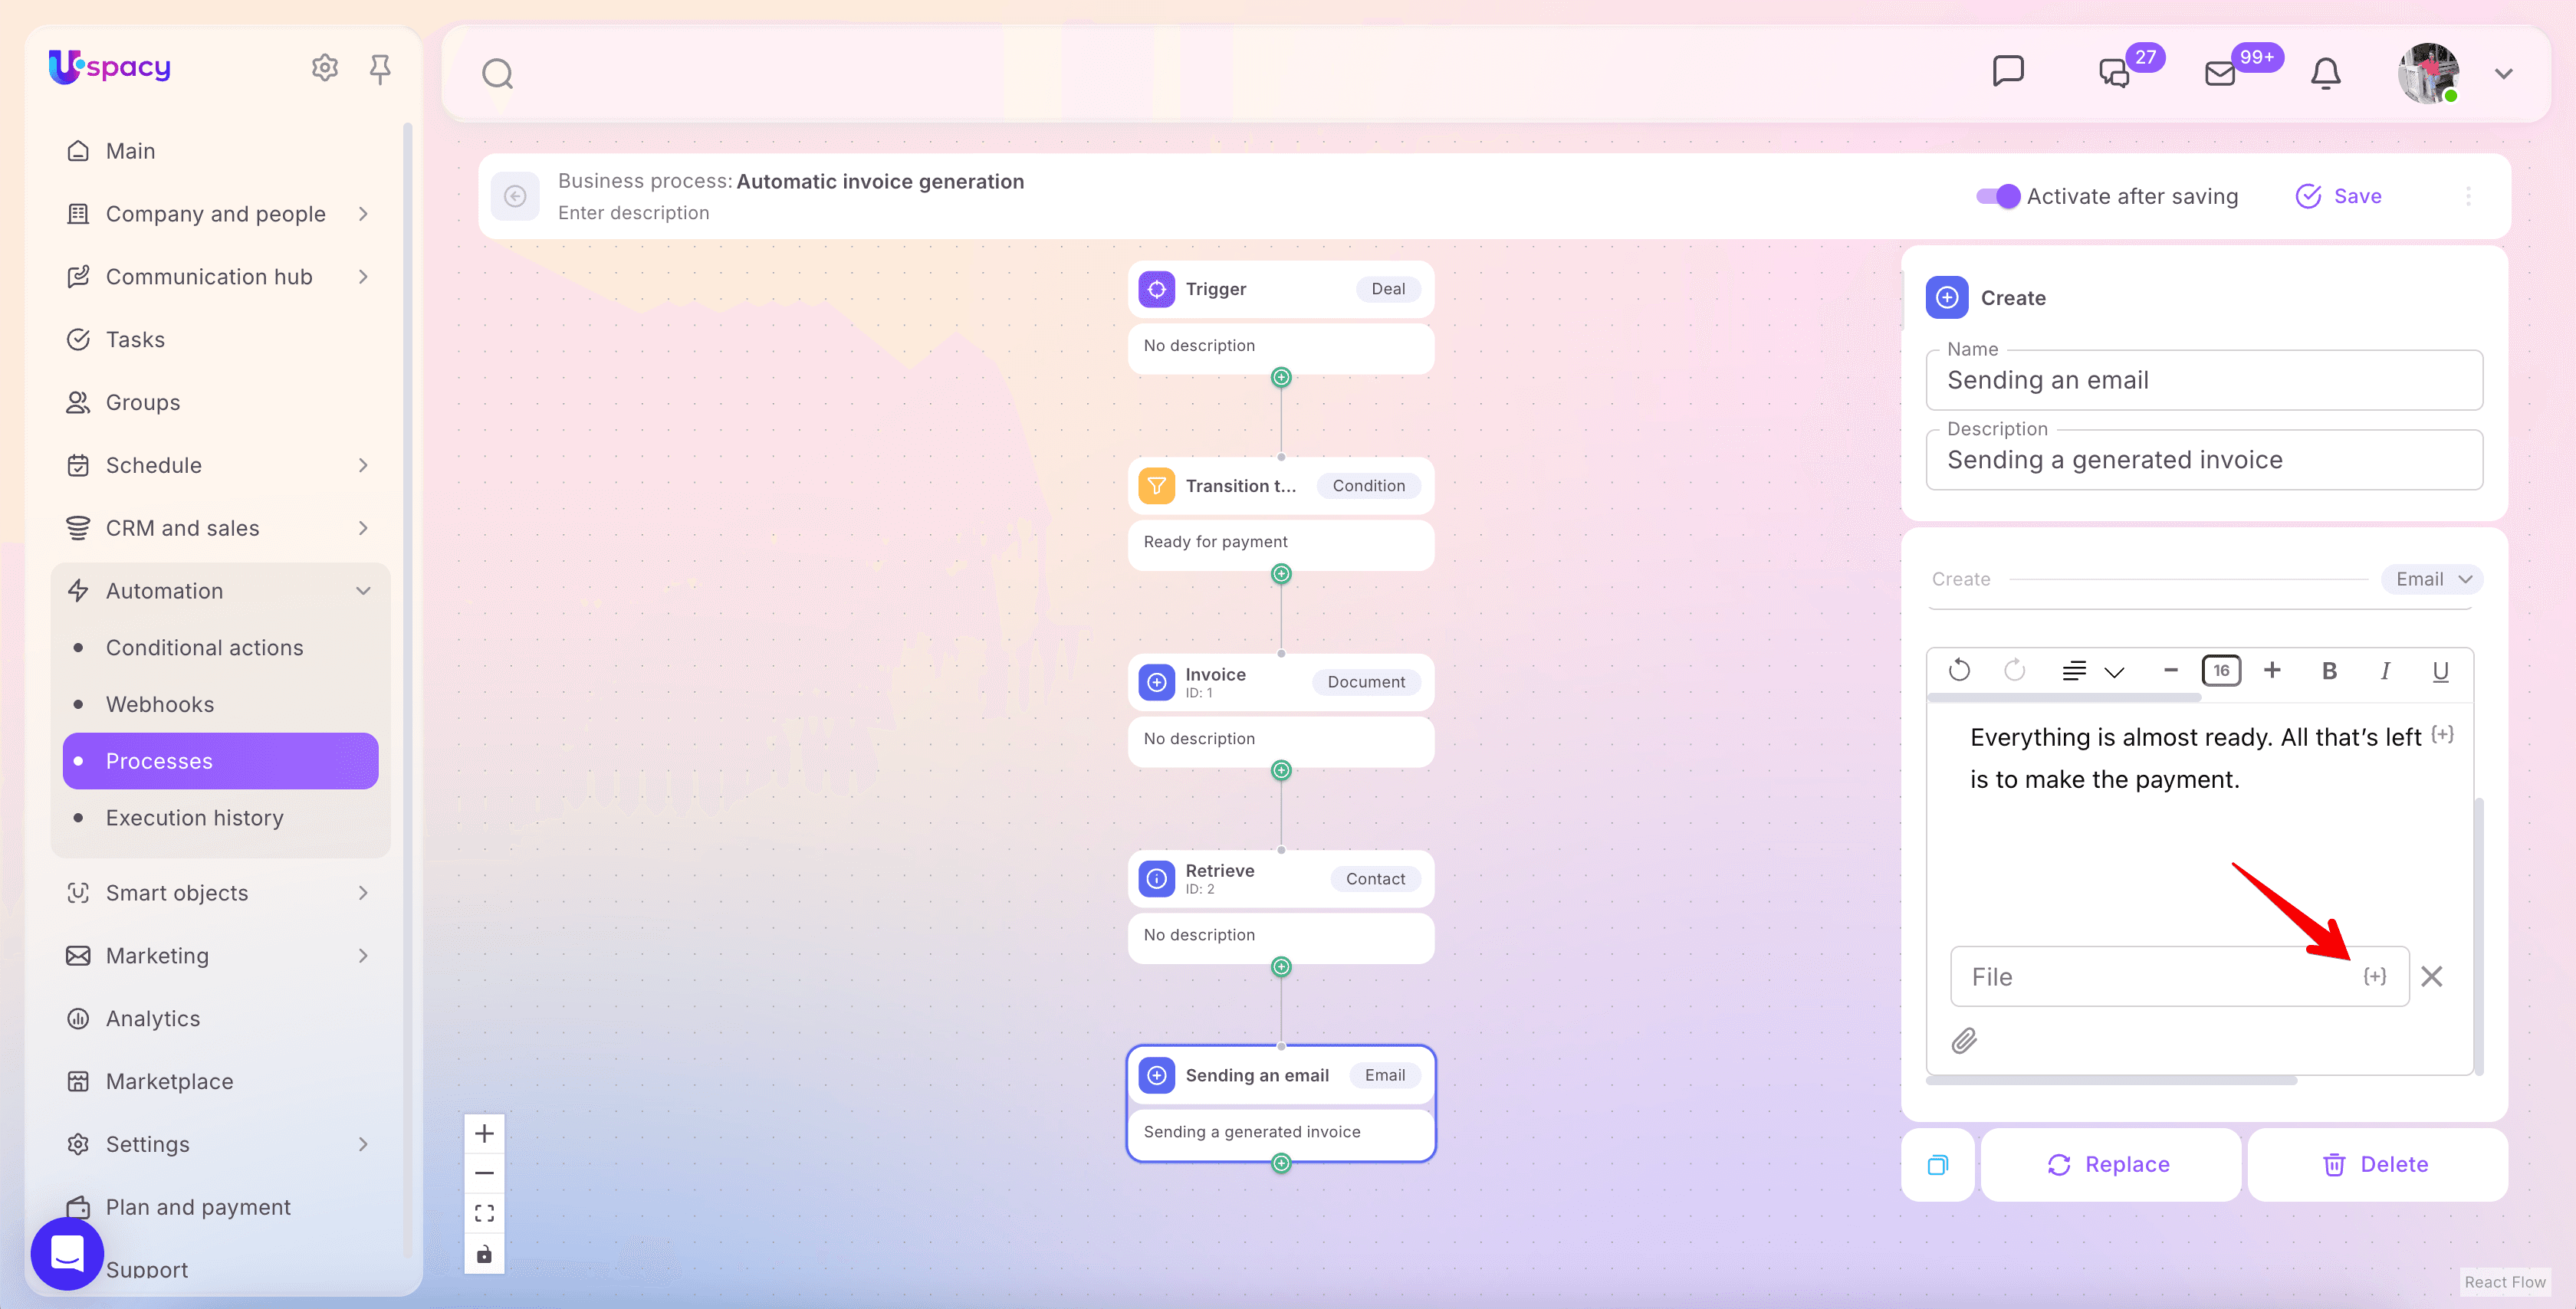Copy the block using duplicate icon
The height and width of the screenshot is (1309, 2576).
[x=1938, y=1164]
